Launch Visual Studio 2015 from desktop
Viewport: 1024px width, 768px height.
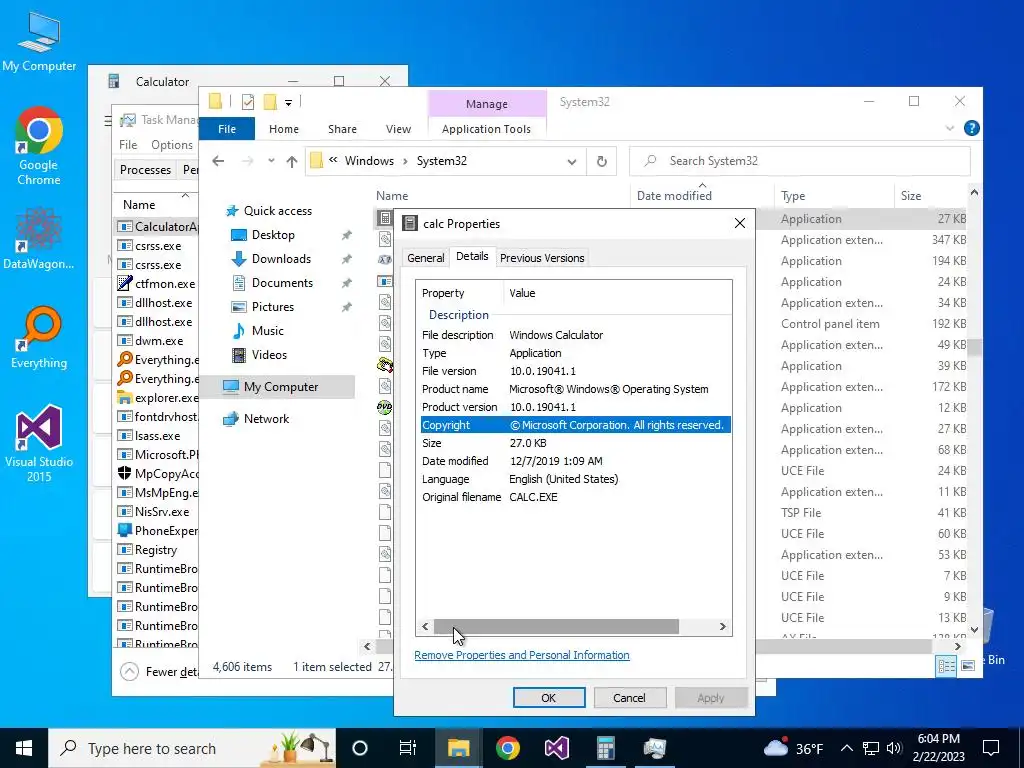(39, 443)
